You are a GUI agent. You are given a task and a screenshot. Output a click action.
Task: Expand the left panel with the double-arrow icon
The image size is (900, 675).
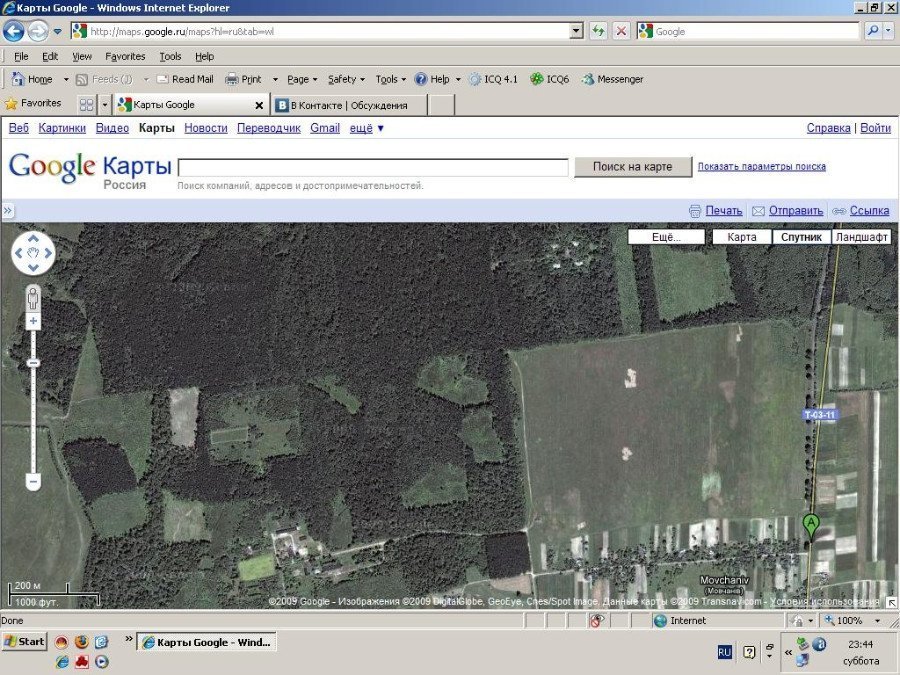7,211
